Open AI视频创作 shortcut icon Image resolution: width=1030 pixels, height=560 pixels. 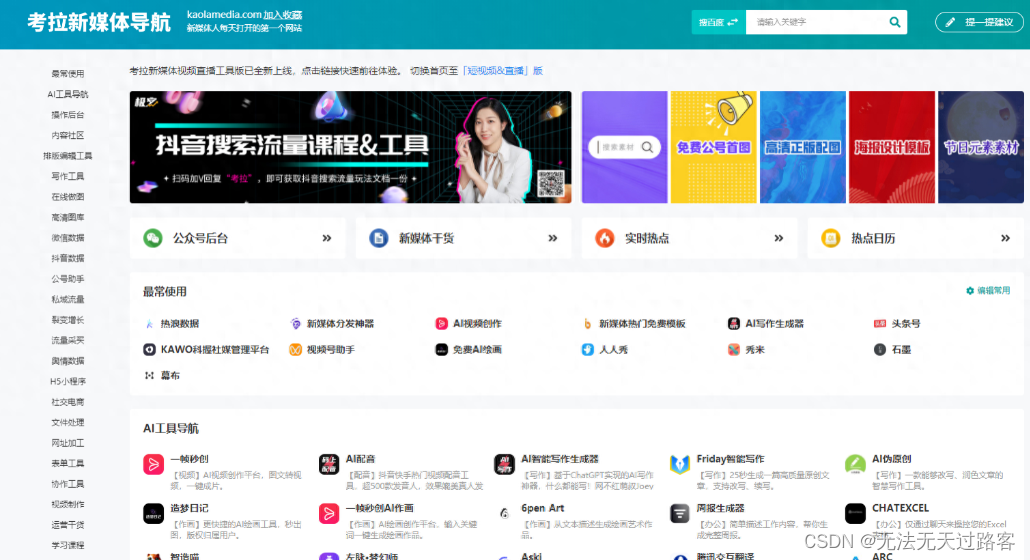(x=441, y=324)
